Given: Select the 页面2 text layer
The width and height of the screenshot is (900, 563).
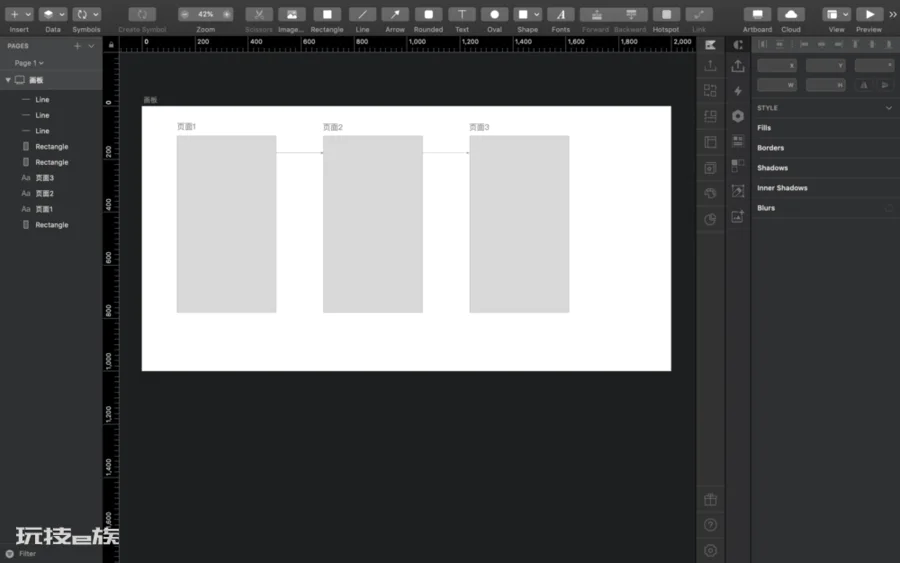Looking at the screenshot, I should [44, 193].
